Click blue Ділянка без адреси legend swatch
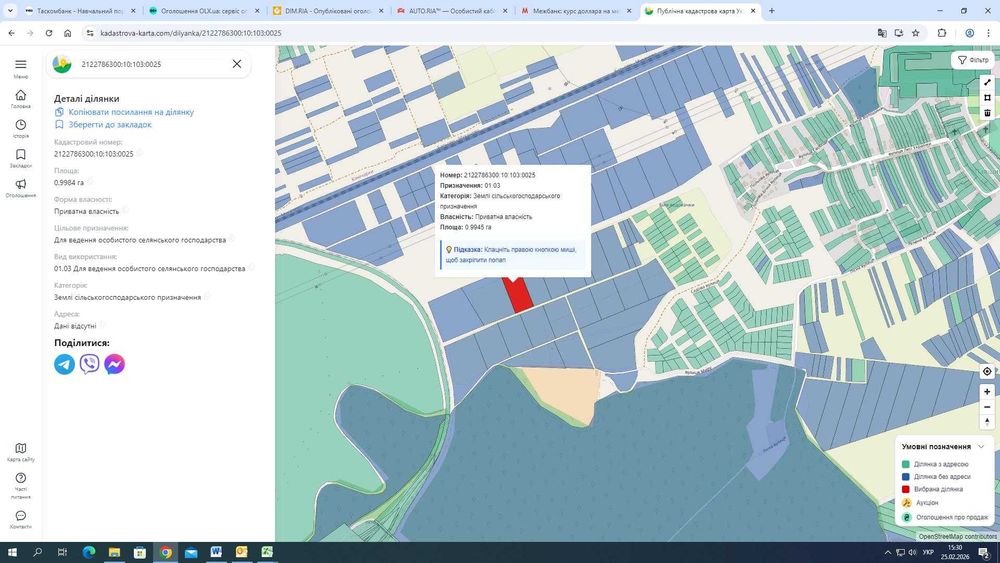 click(906, 477)
